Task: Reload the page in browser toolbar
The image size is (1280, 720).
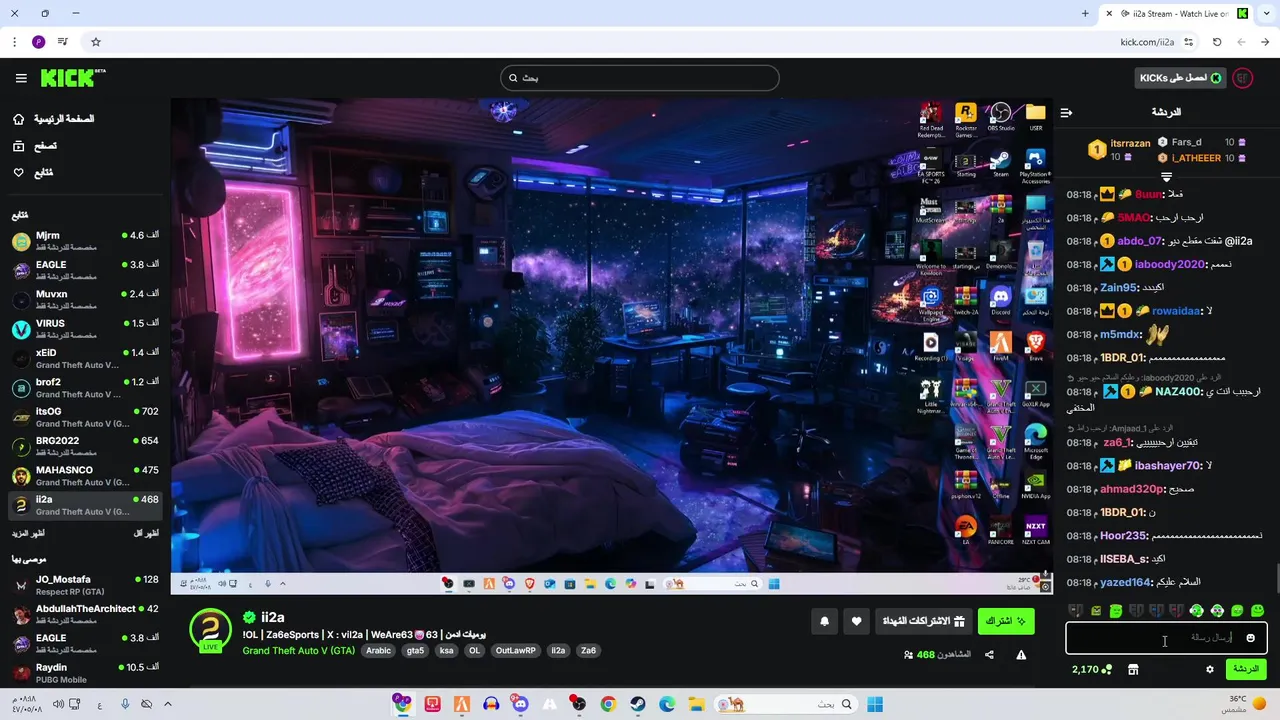Action: click(x=1217, y=42)
